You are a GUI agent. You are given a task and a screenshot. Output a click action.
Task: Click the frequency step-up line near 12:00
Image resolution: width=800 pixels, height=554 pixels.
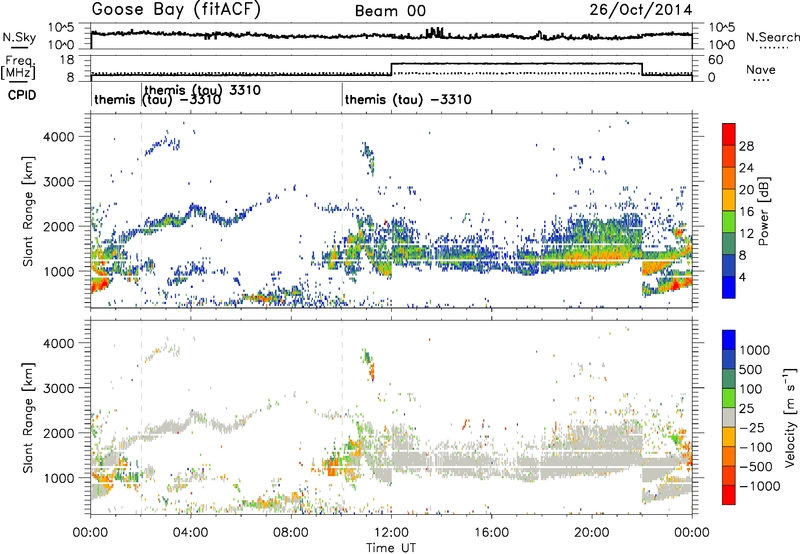coord(391,69)
